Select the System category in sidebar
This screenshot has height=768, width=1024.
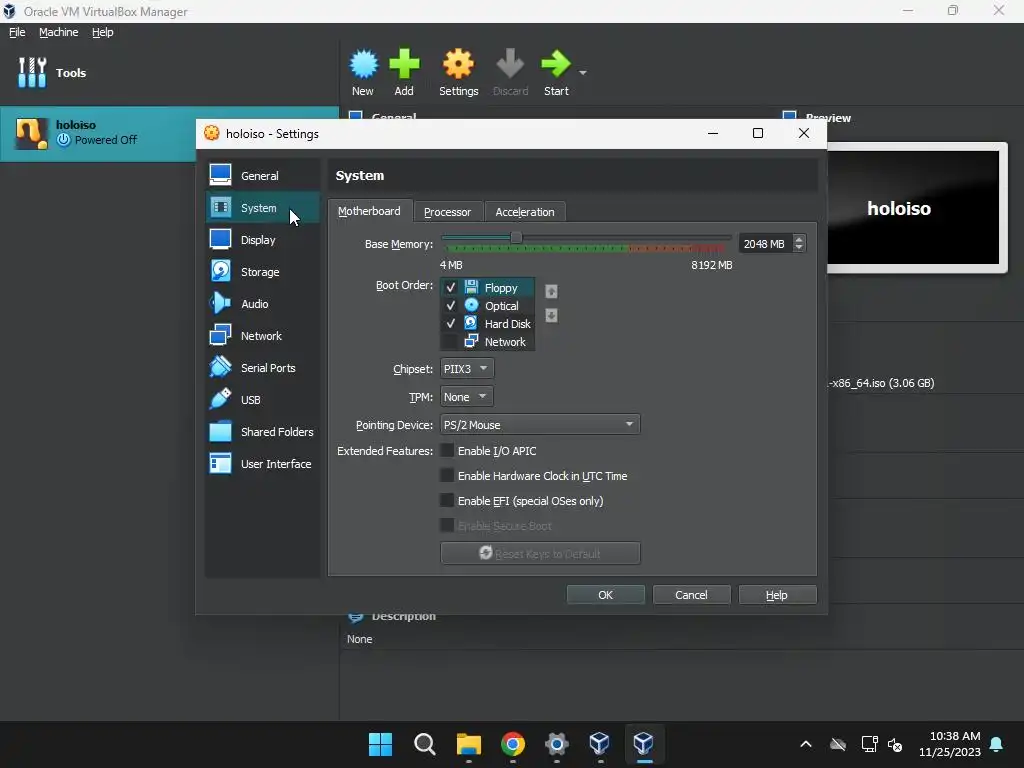pos(263,208)
